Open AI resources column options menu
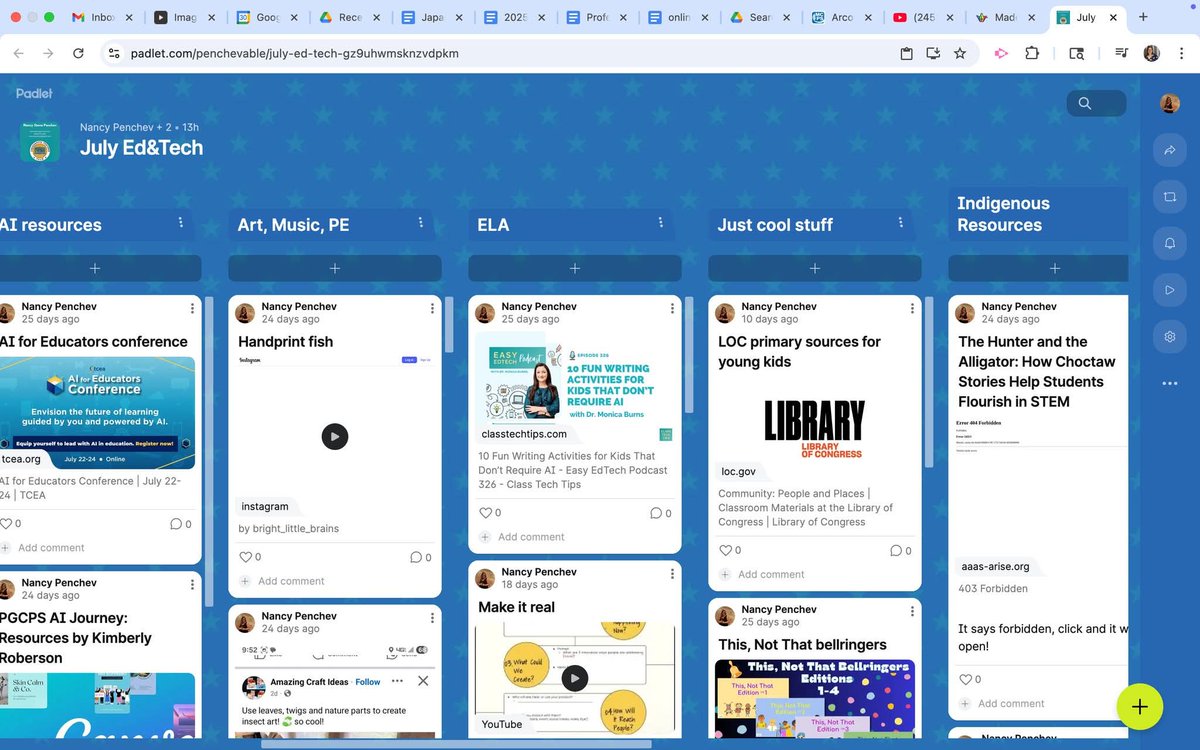1200x750 pixels. point(180,223)
